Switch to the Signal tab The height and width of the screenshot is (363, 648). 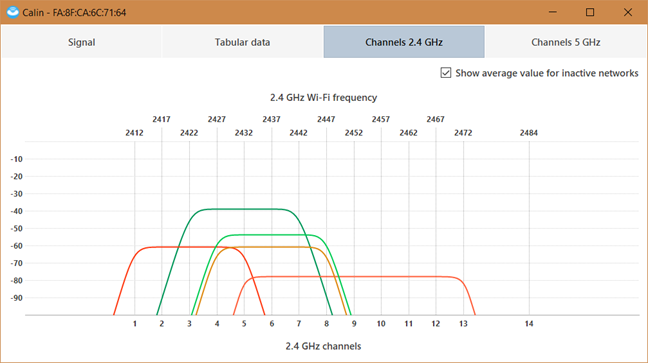click(81, 42)
